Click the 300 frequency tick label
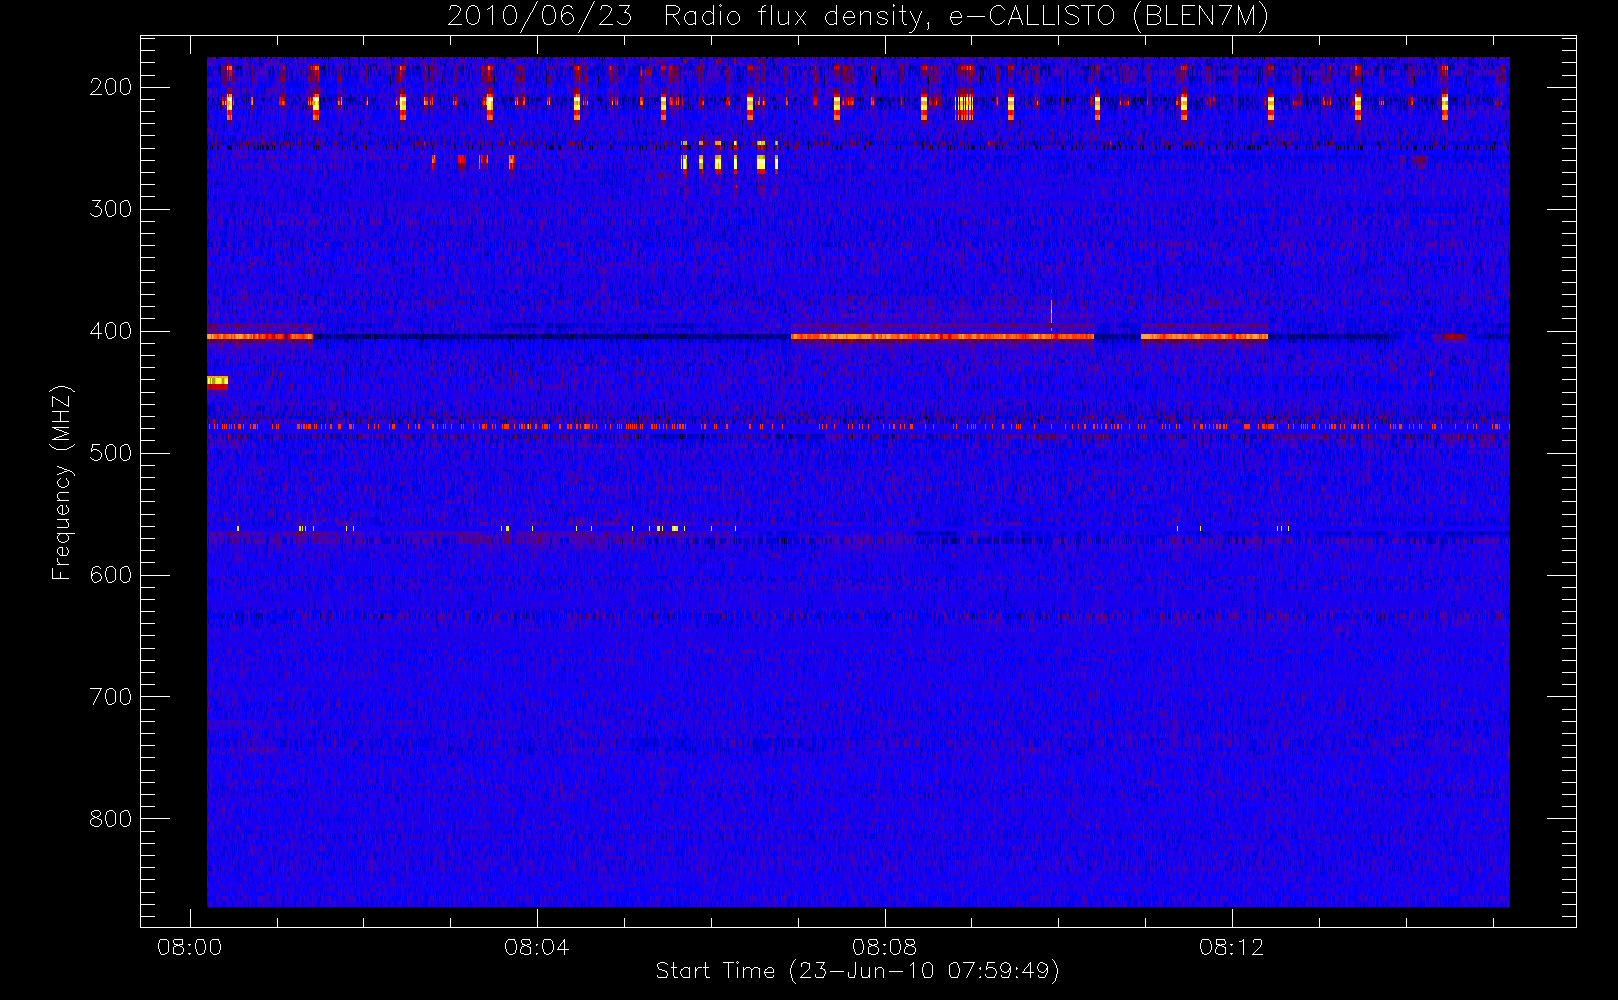1618x1000 pixels. [x=111, y=209]
